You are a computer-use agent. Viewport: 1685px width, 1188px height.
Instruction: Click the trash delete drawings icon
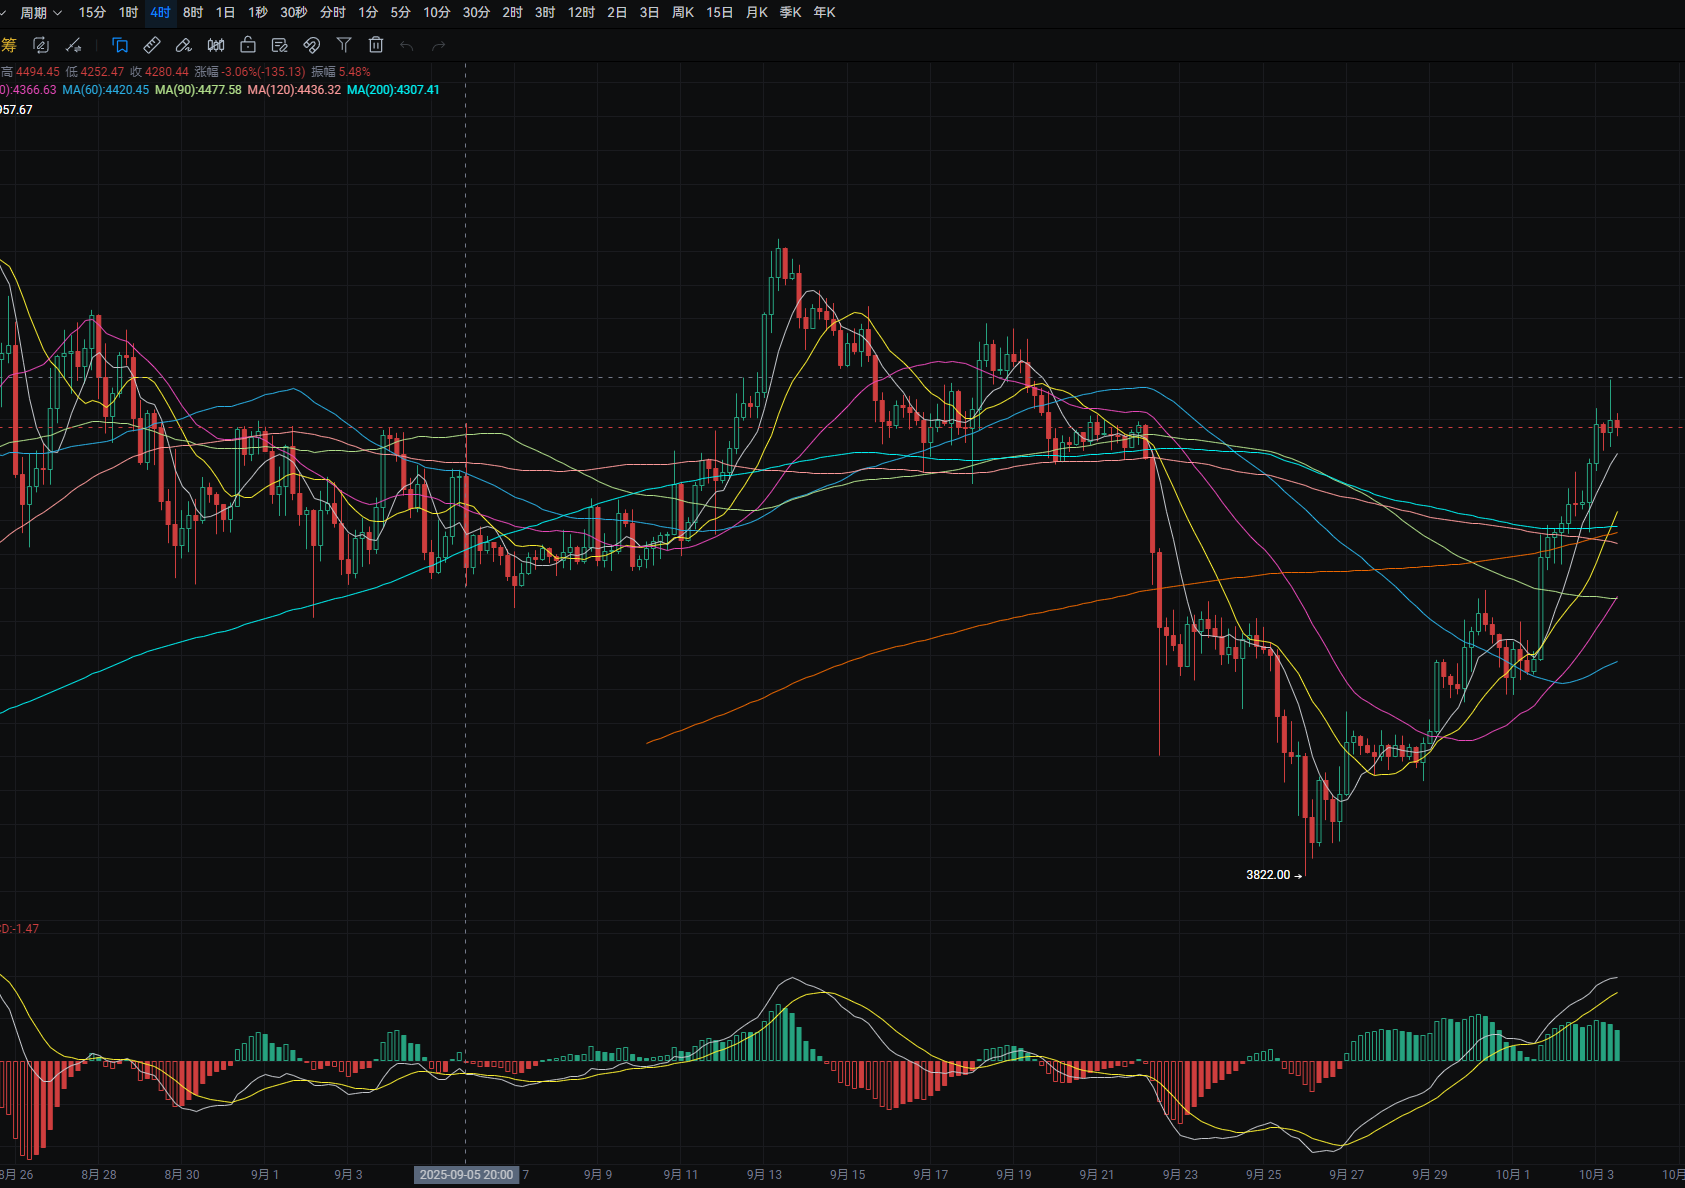click(376, 45)
